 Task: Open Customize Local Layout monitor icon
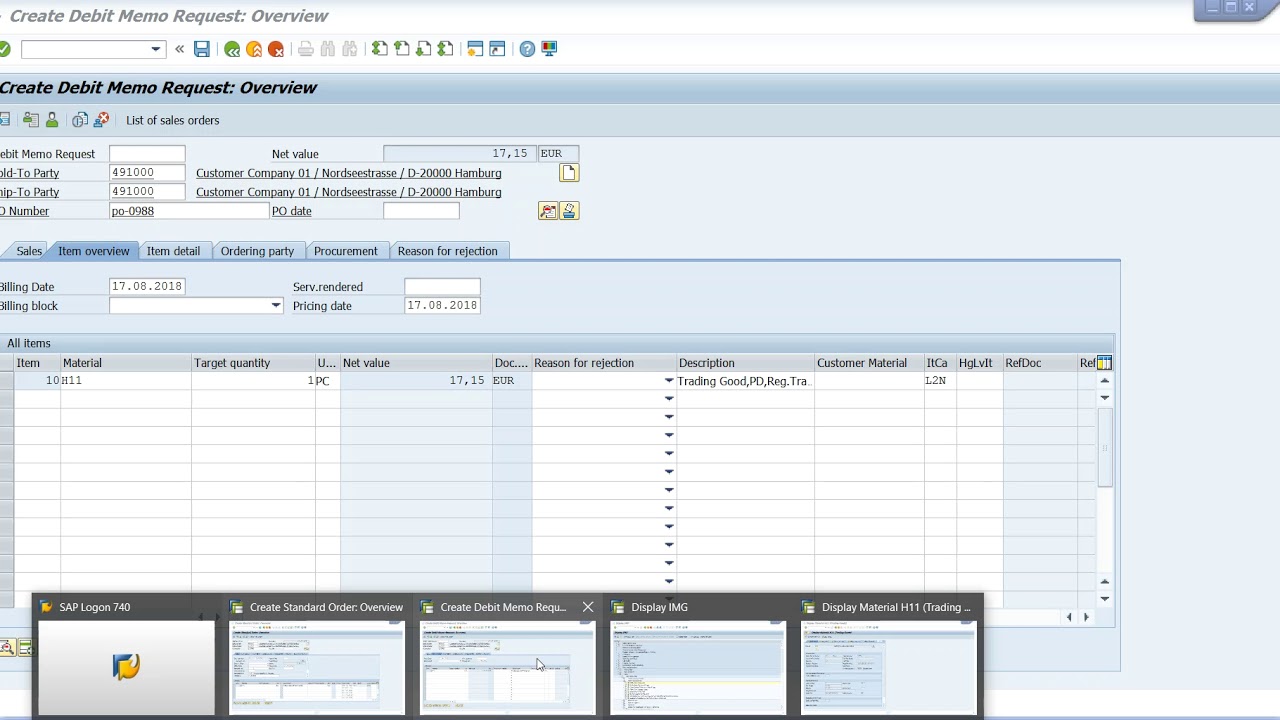pyautogui.click(x=549, y=49)
